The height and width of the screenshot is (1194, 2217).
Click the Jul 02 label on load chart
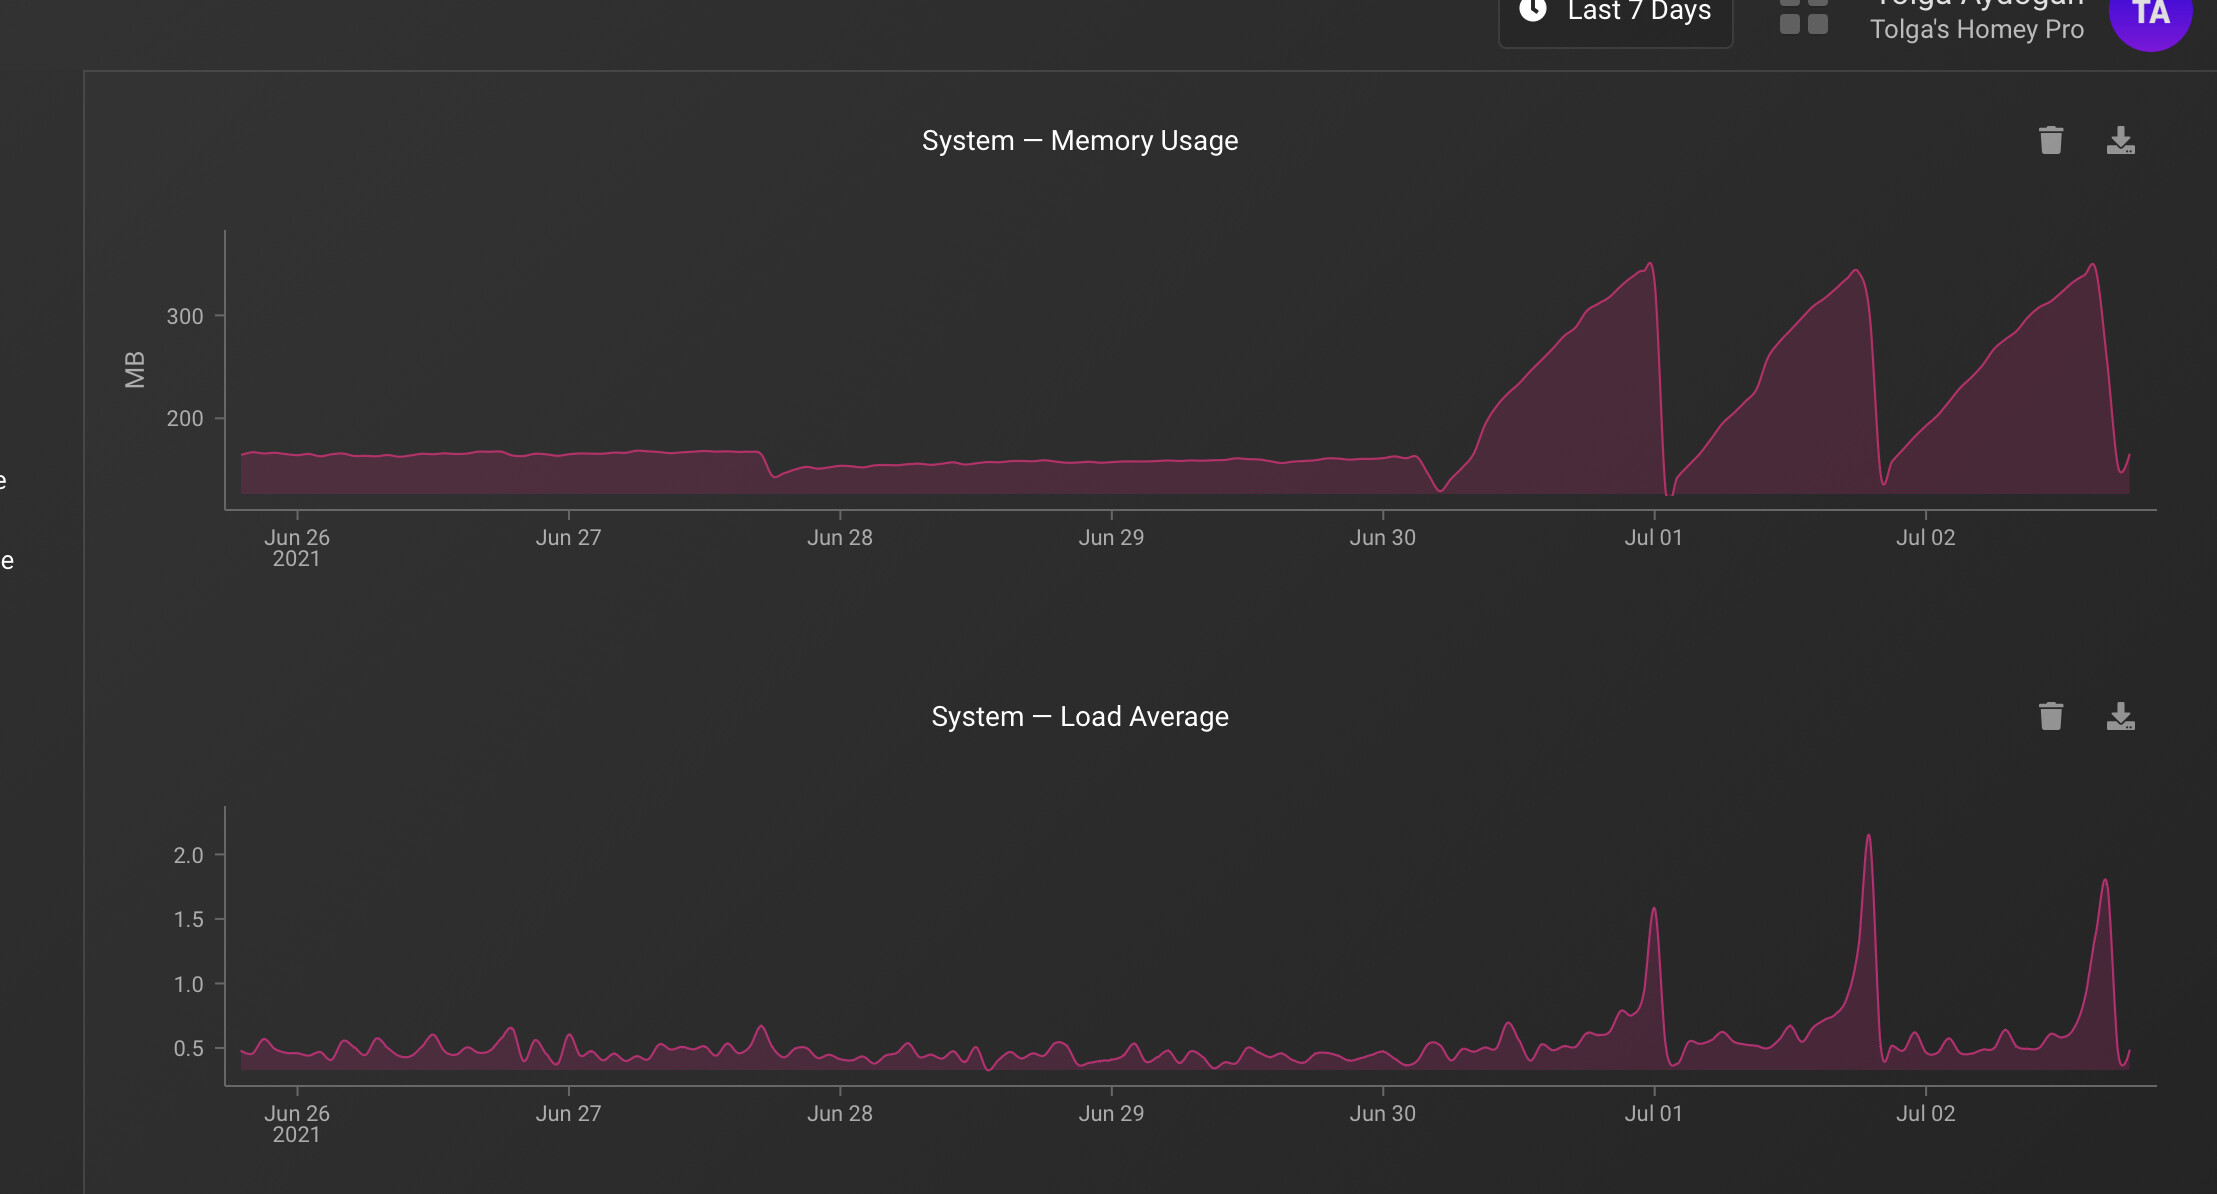click(1925, 1114)
